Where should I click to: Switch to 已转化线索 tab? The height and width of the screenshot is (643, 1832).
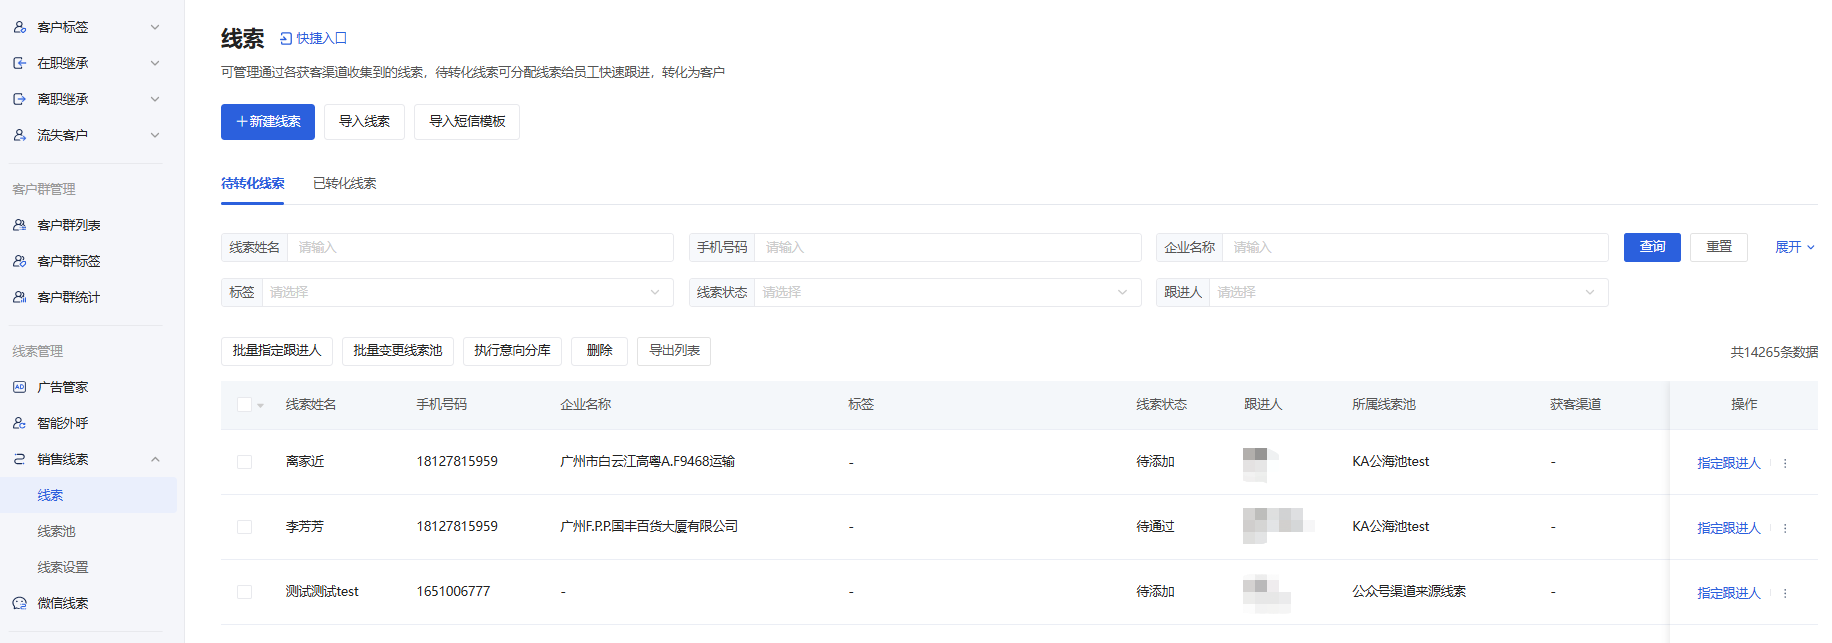click(344, 183)
